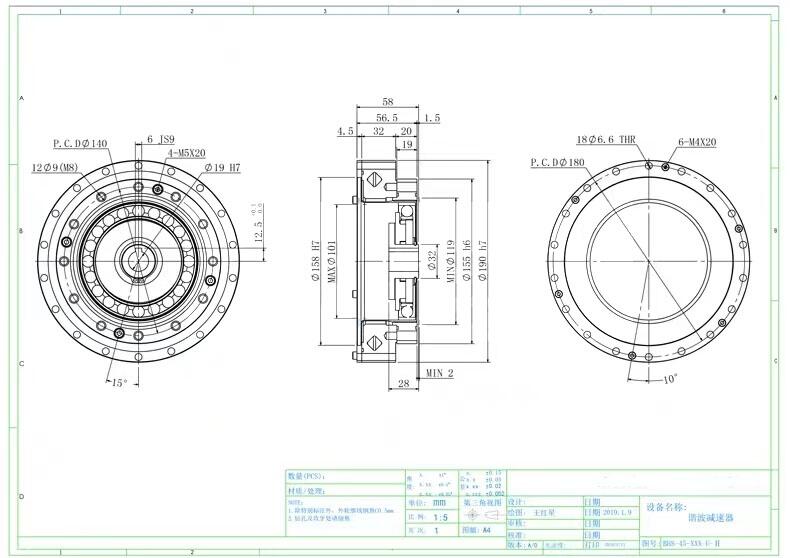Image resolution: width=790 pixels, height=558 pixels.
Task: Select the MIN 2 dimension label
Action: (x=440, y=372)
